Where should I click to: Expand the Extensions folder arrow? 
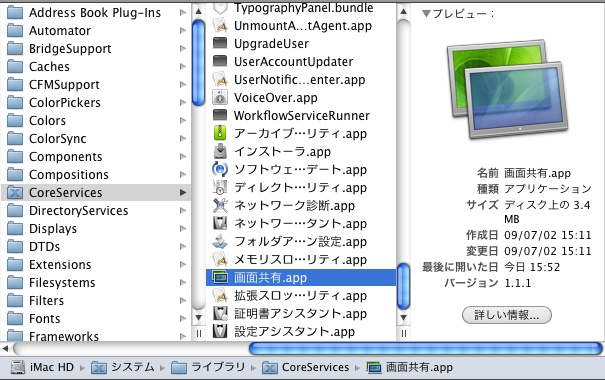183,265
